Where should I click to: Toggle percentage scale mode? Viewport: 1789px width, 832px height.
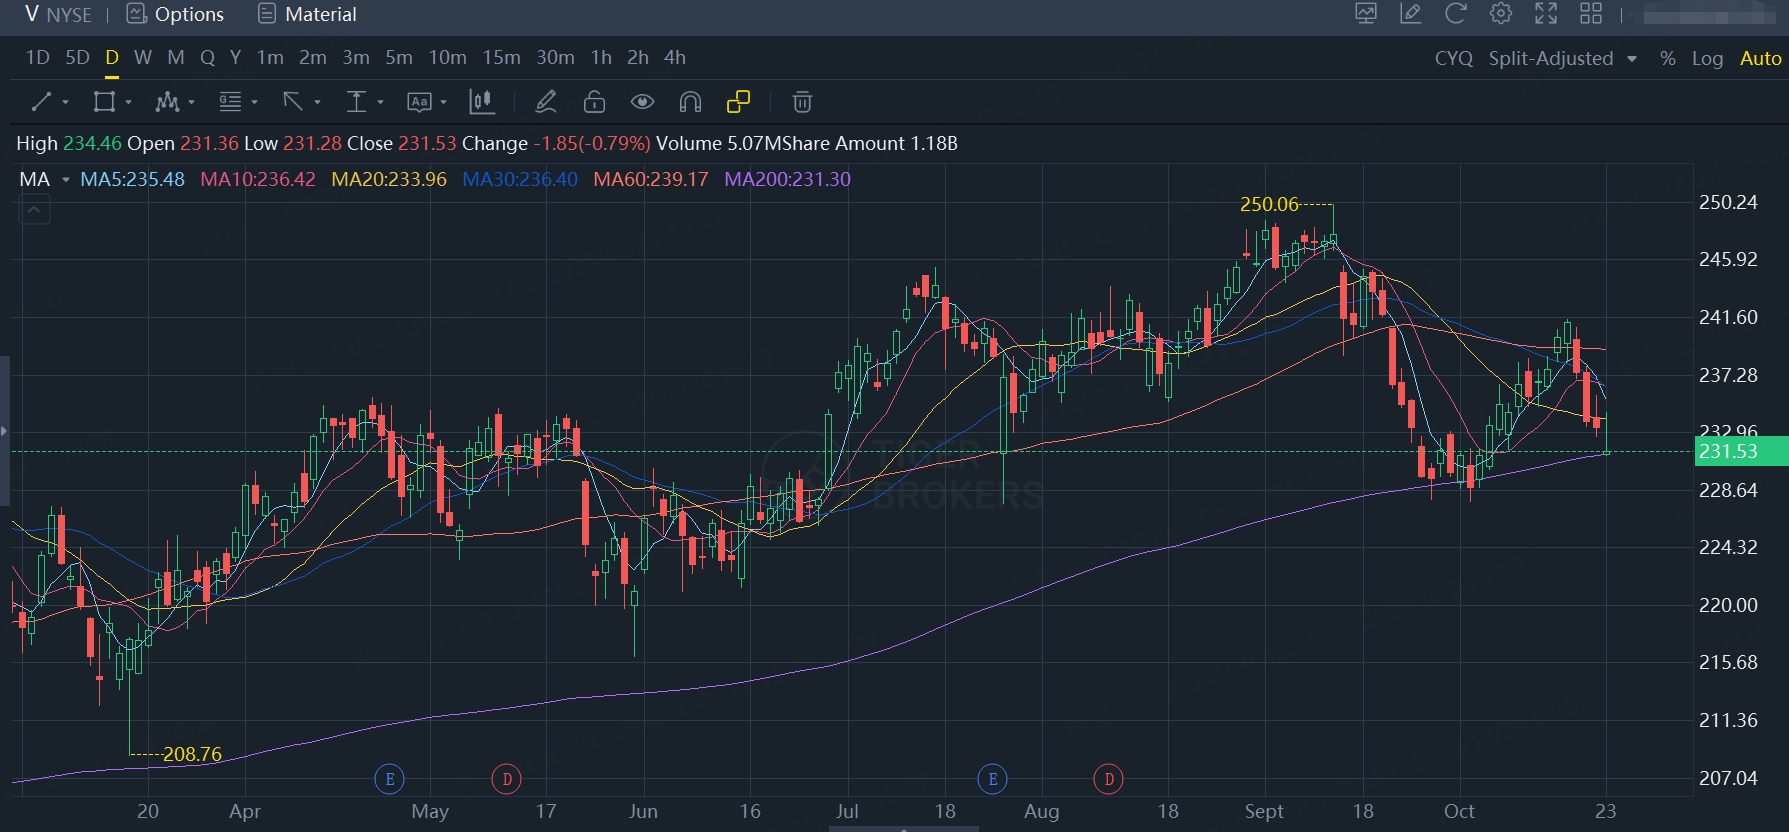tap(1667, 58)
